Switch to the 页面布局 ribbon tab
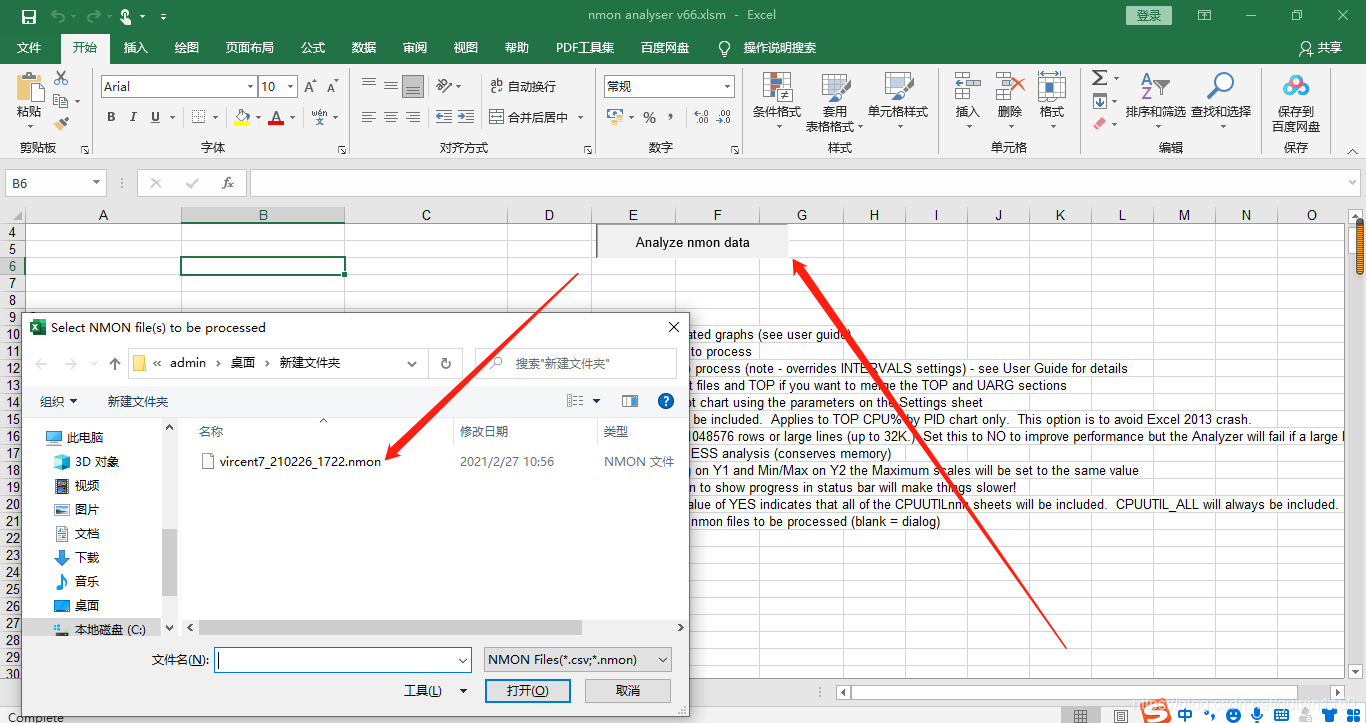Screen dimensions: 1366x723 pyautogui.click(x=250, y=48)
